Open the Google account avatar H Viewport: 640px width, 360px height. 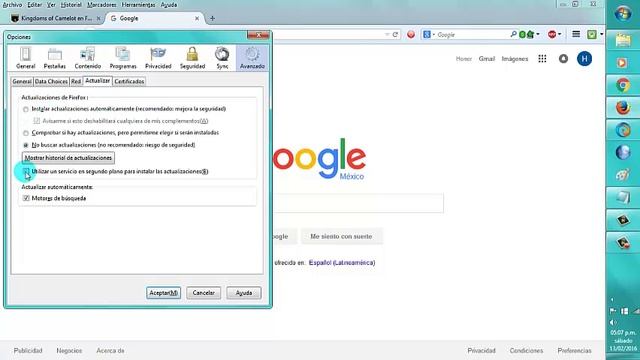pos(584,59)
